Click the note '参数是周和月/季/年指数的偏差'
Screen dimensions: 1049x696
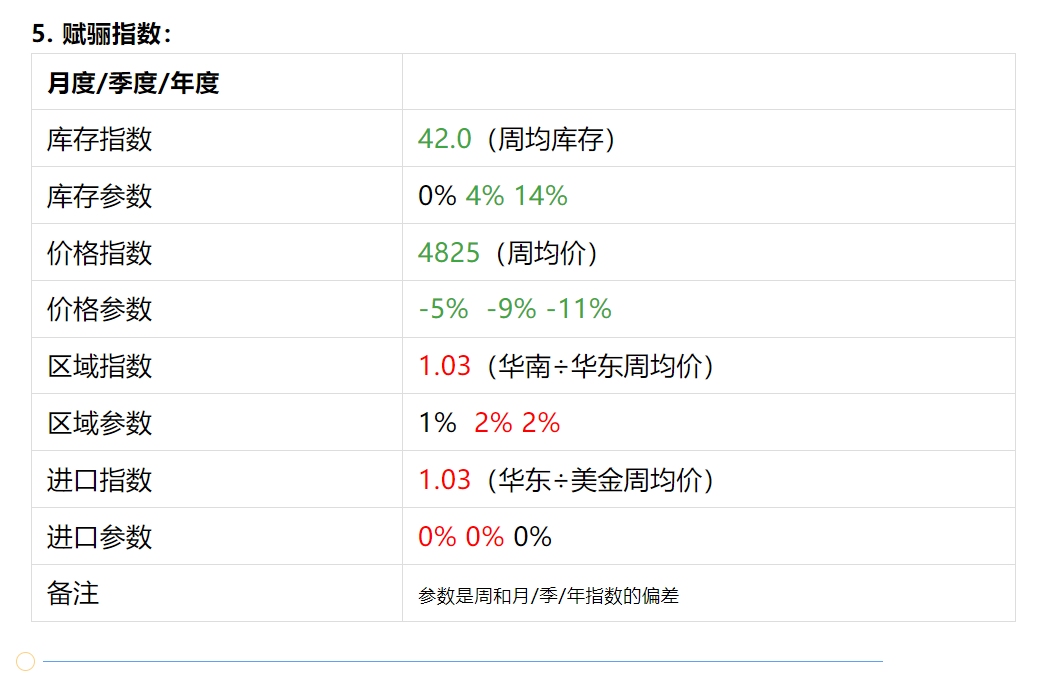(549, 596)
